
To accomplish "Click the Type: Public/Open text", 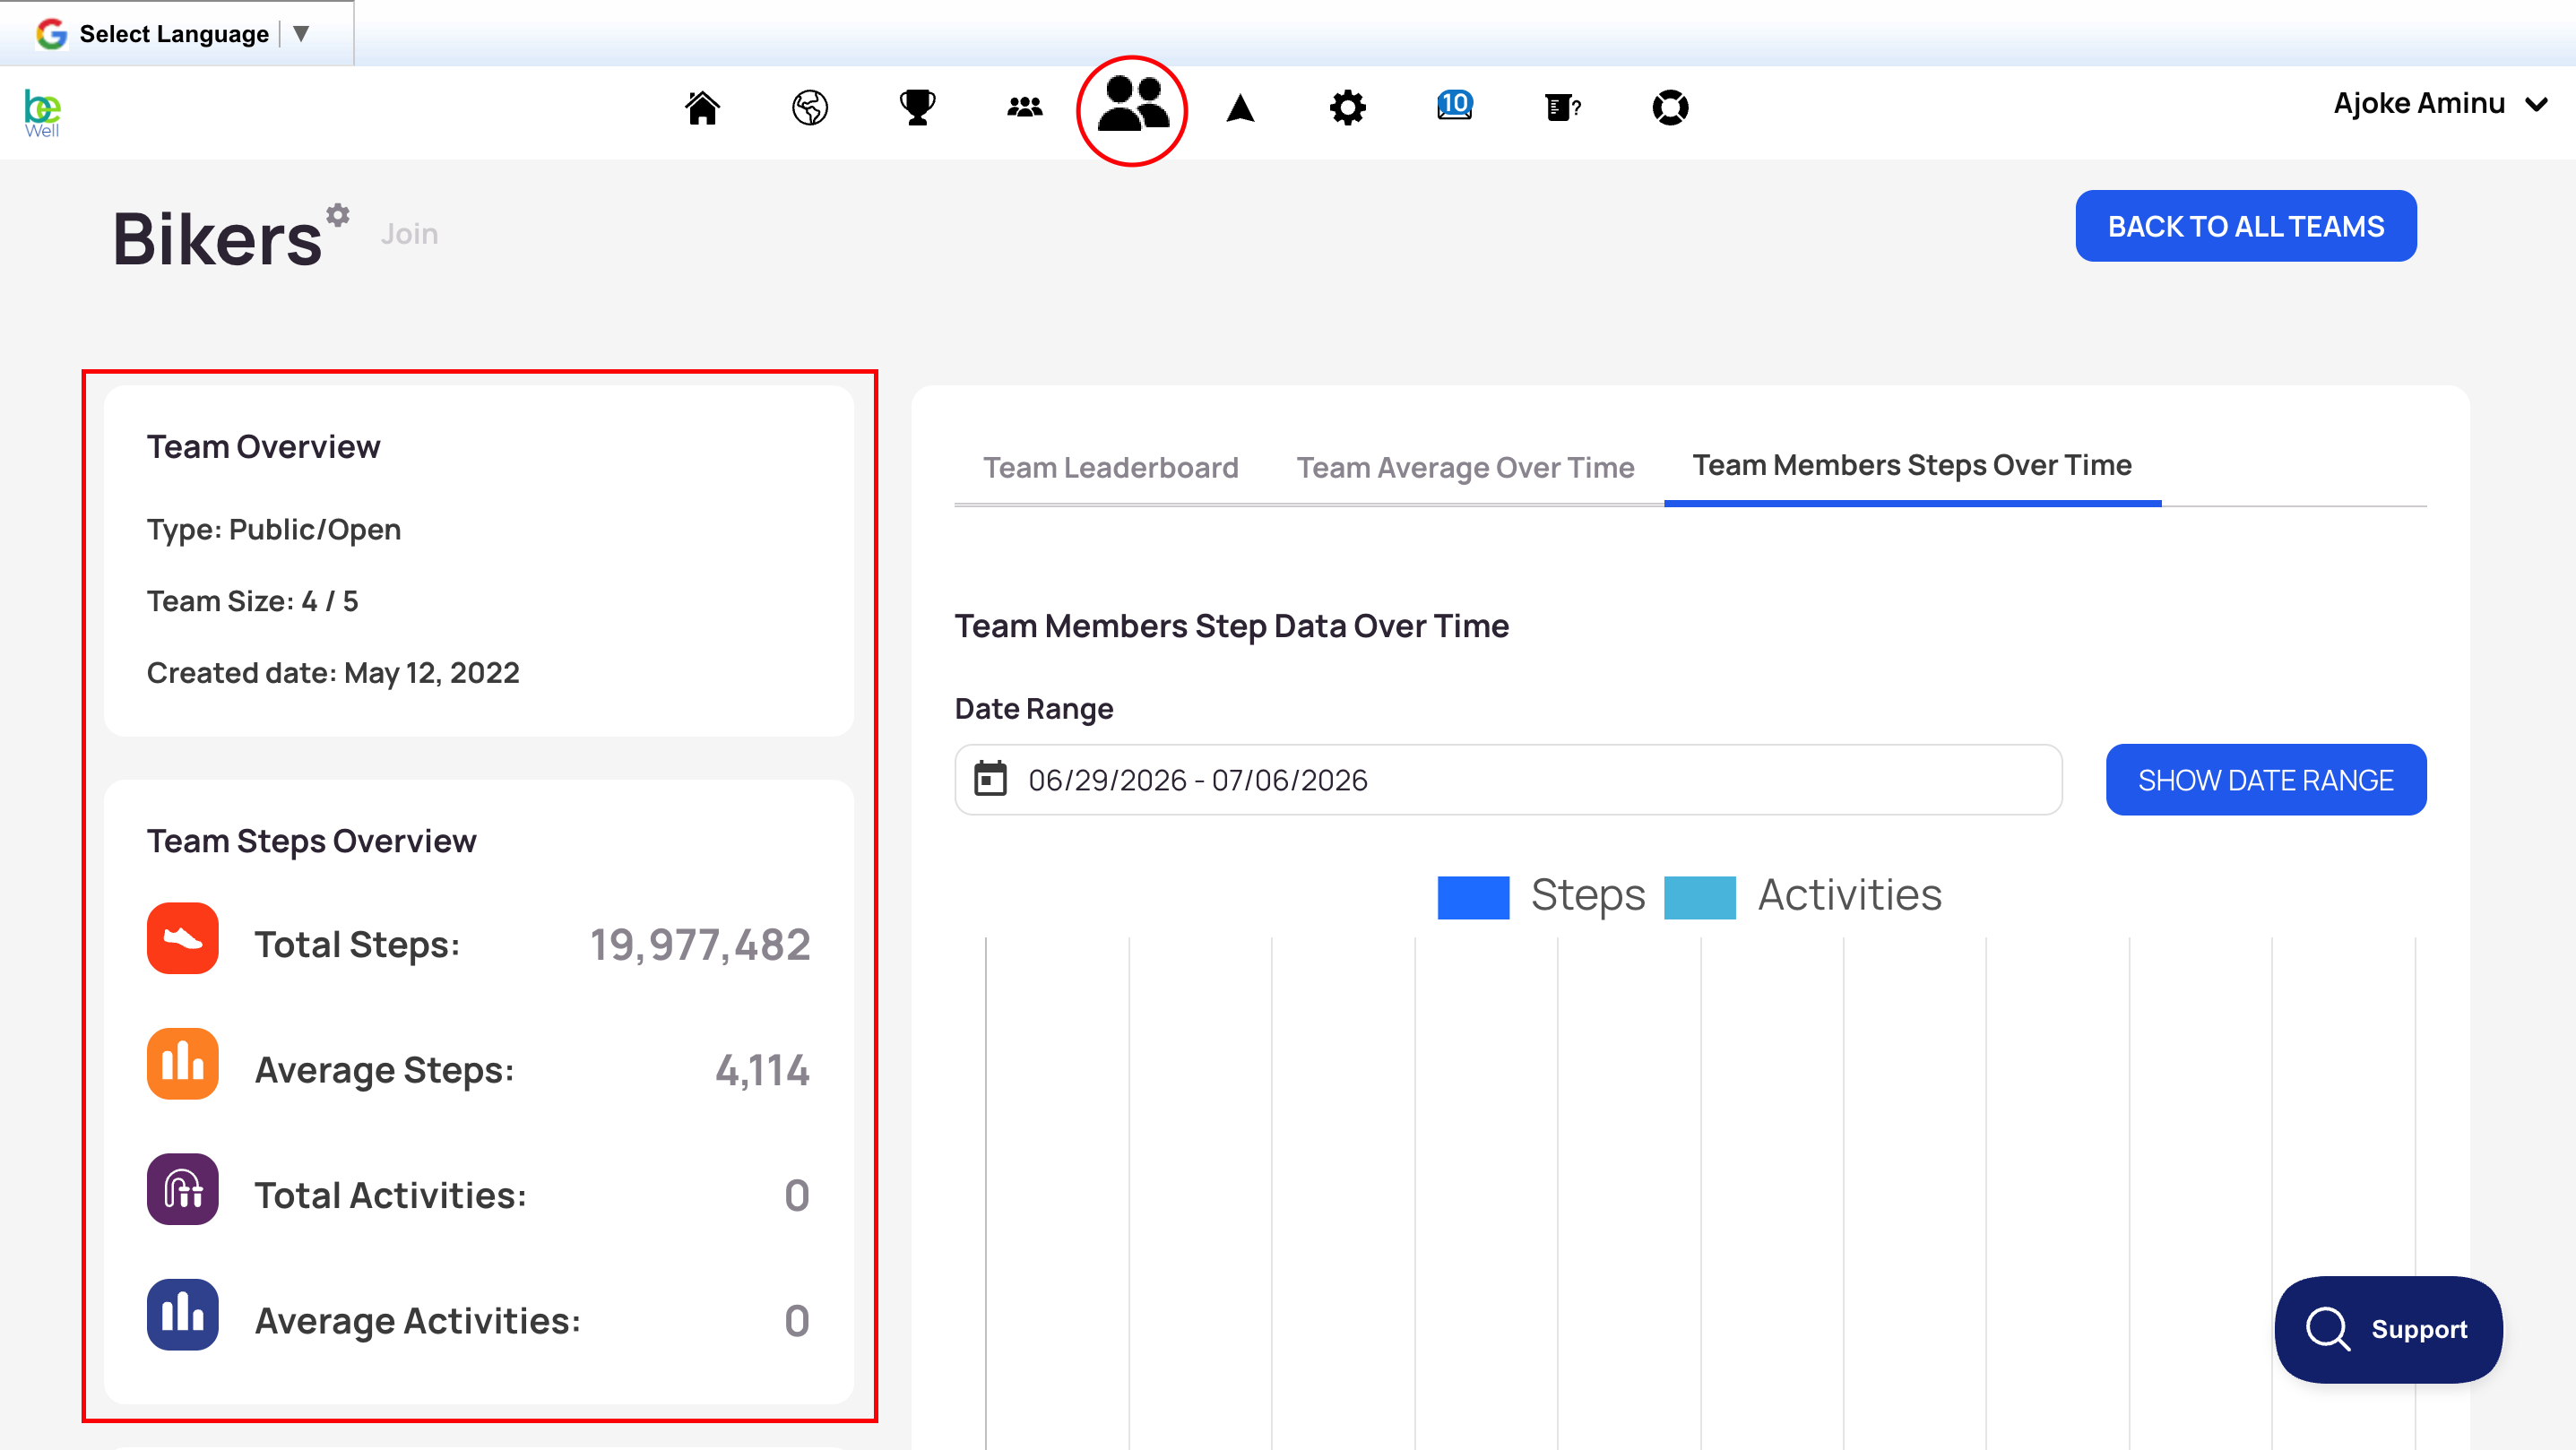I will point(274,529).
